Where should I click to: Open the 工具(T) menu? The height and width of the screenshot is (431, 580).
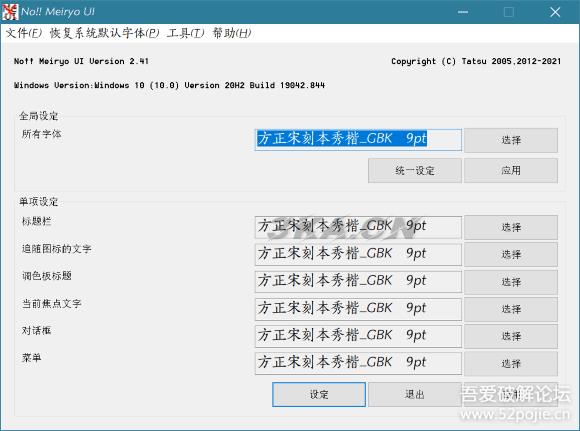185,33
